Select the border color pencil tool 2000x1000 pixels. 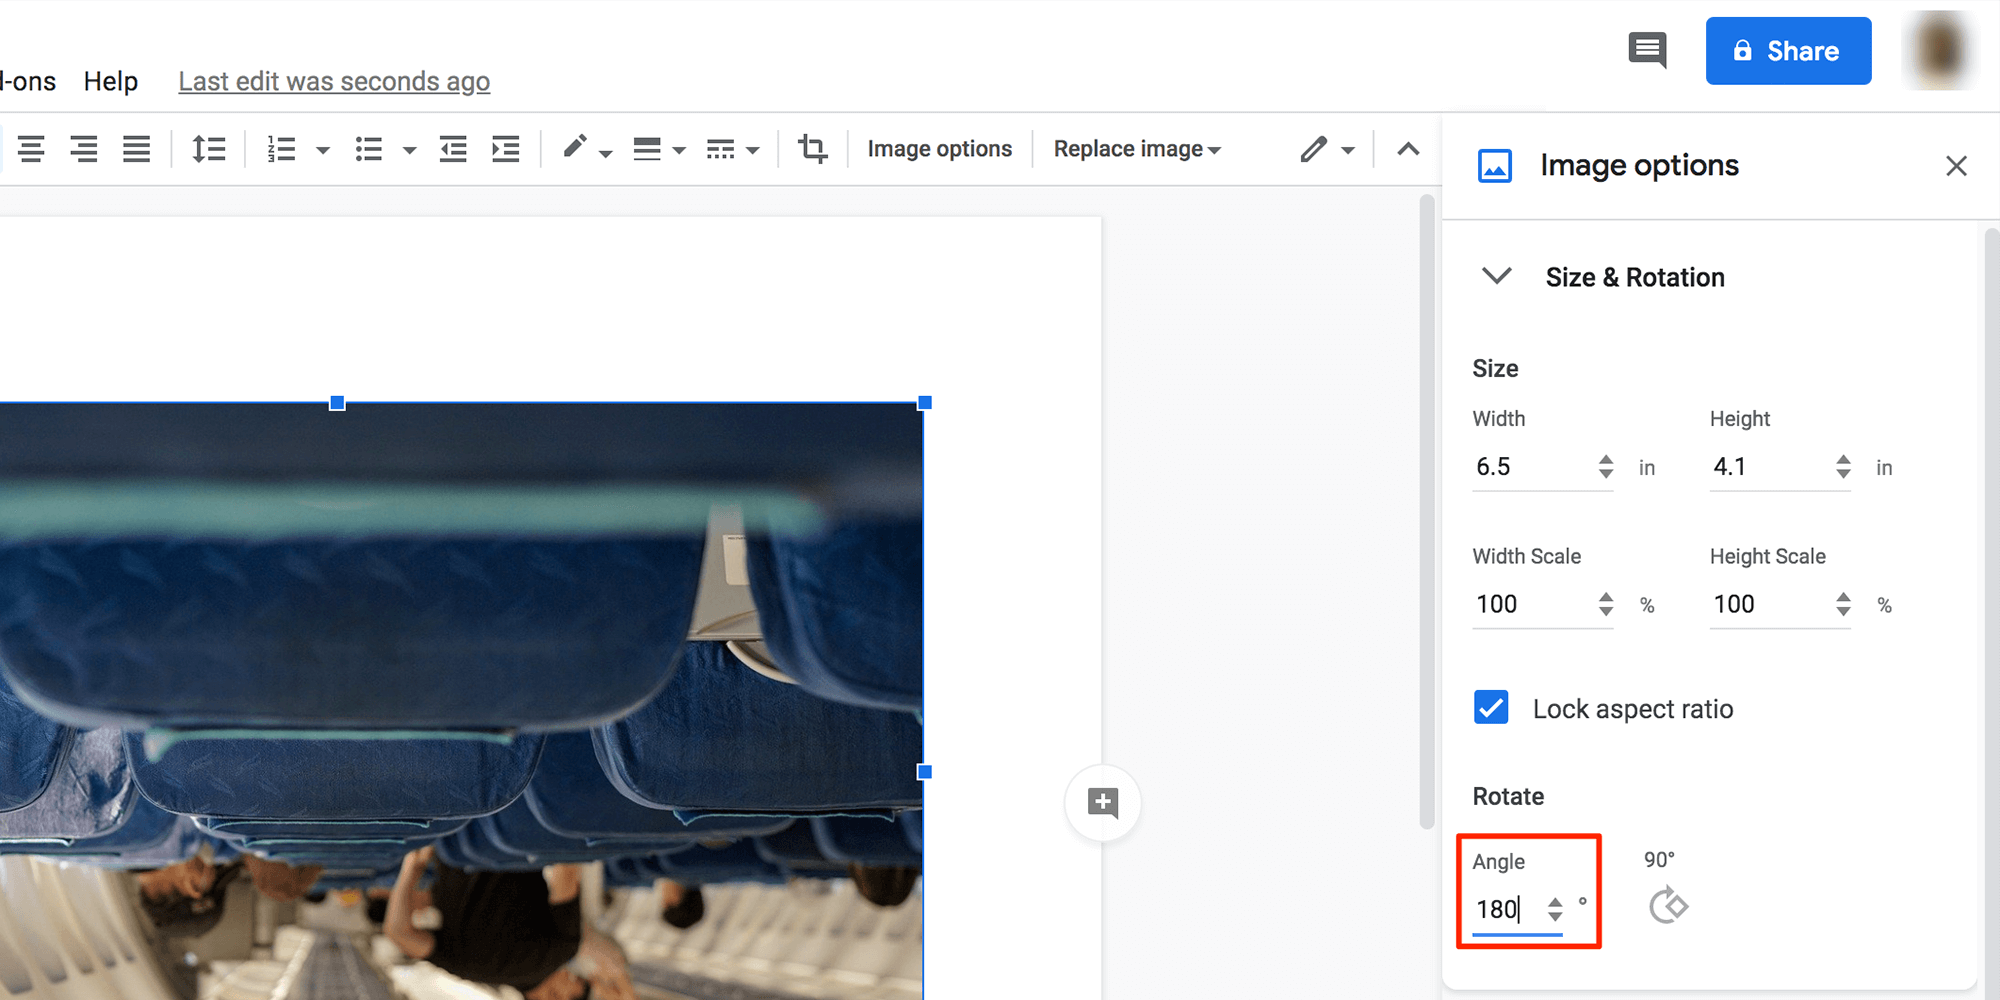[575, 148]
